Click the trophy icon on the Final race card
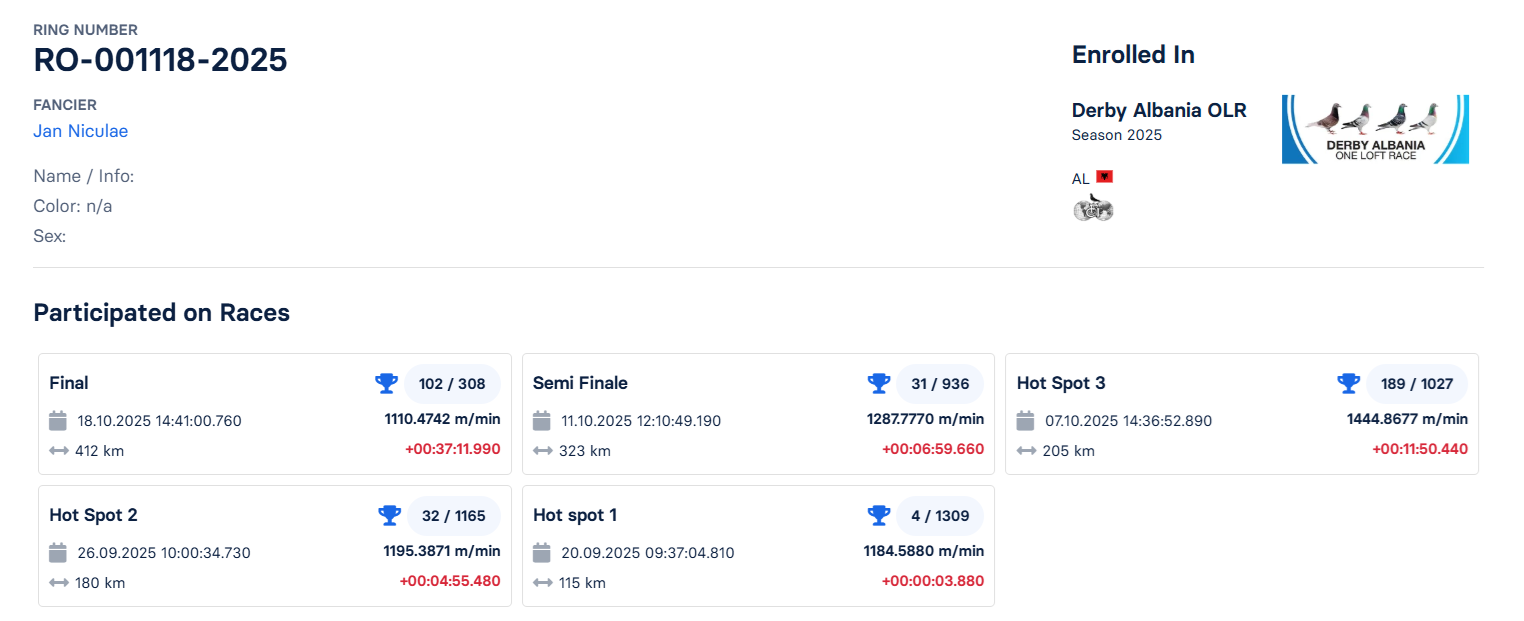This screenshot has height=621, width=1524. pos(387,383)
